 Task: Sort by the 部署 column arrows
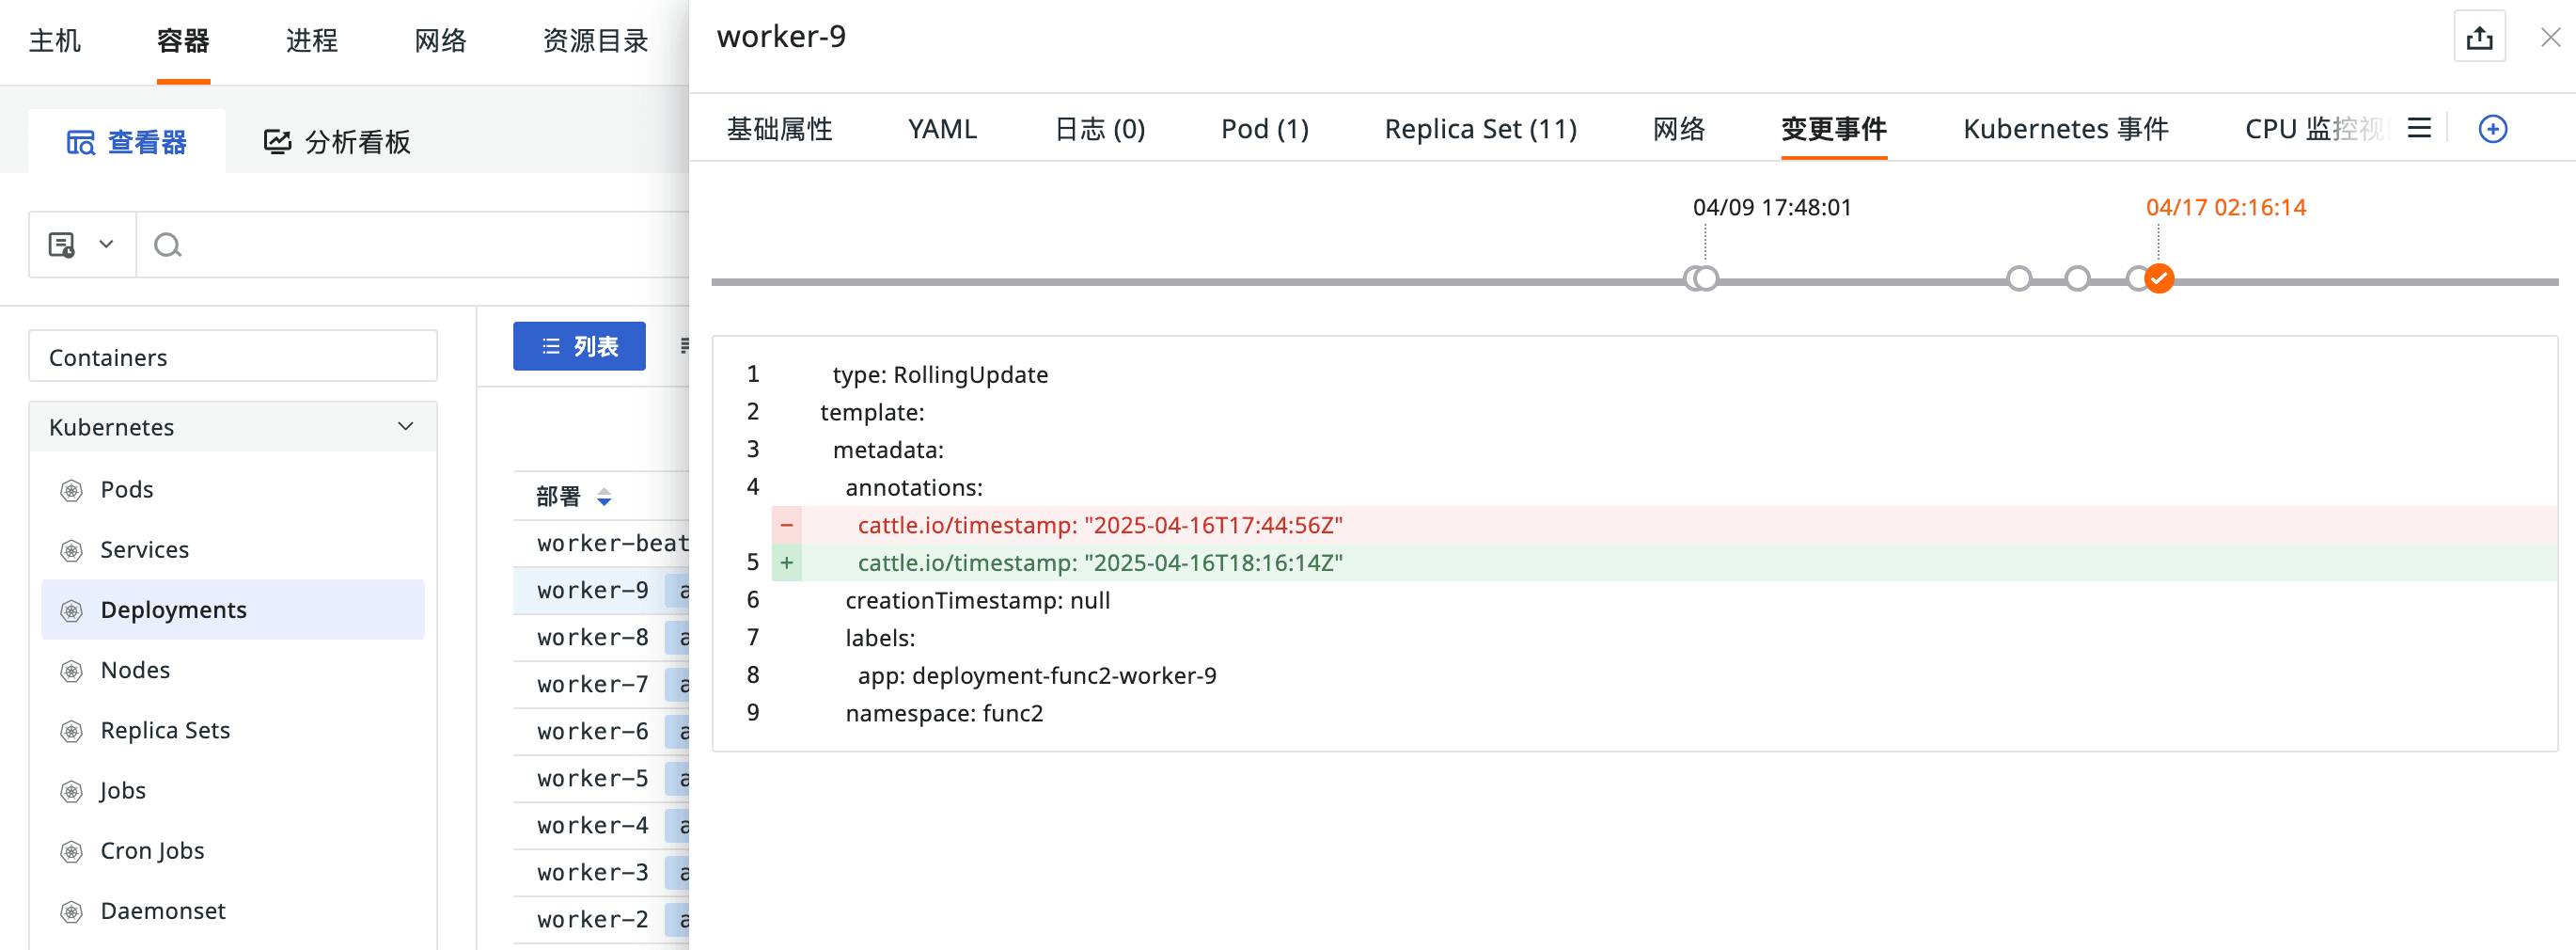(603, 497)
